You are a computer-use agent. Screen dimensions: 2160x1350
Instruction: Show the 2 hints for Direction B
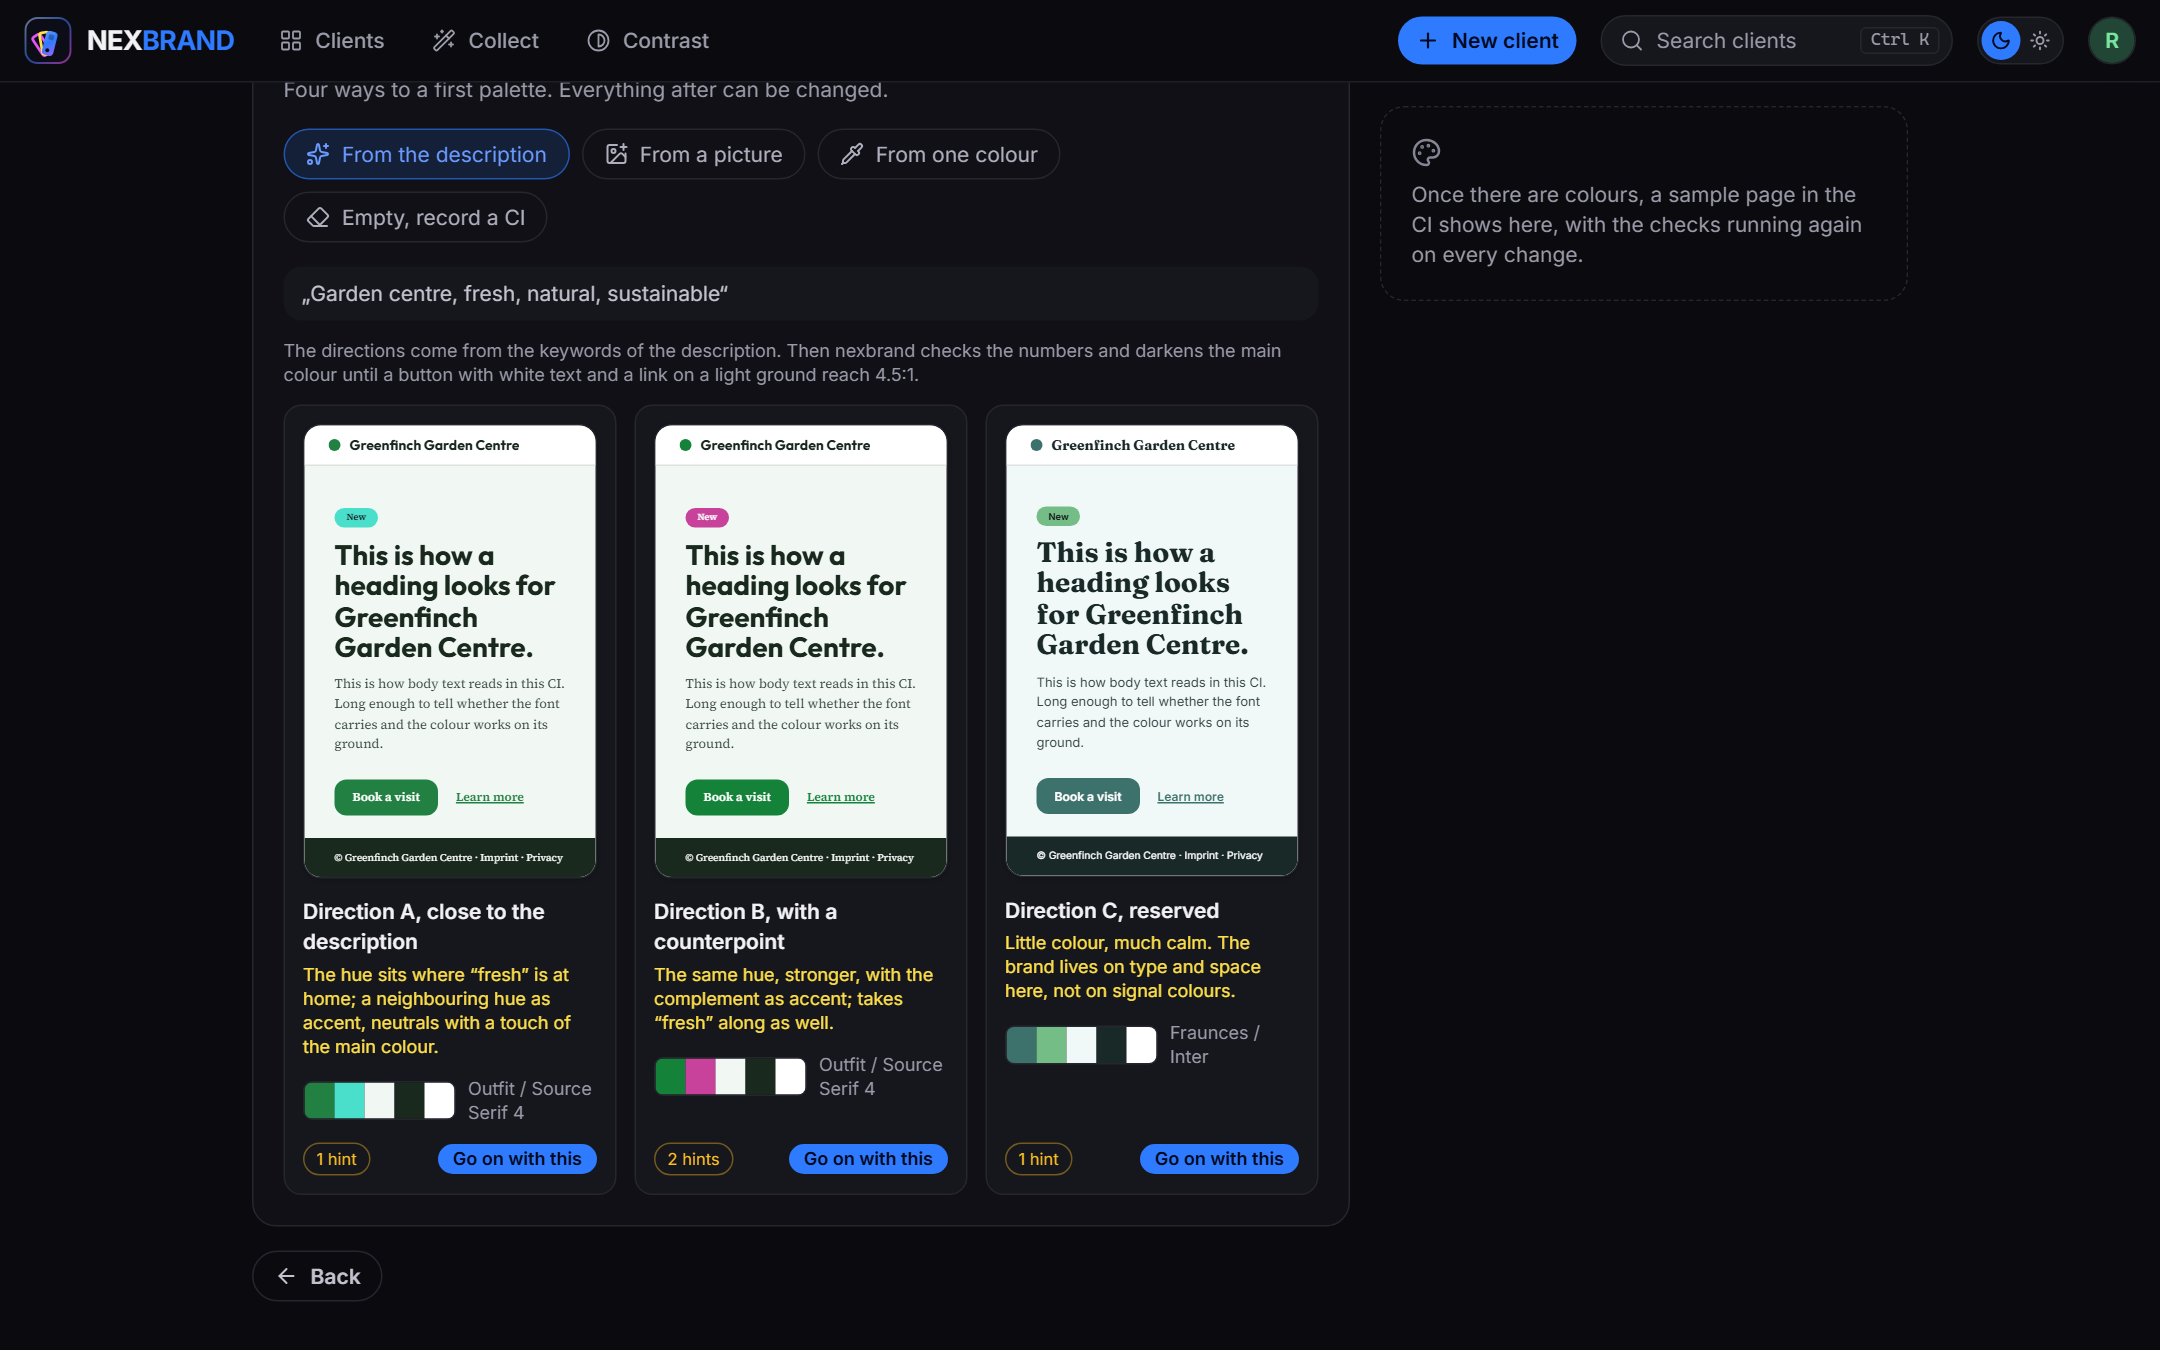pyautogui.click(x=694, y=1159)
